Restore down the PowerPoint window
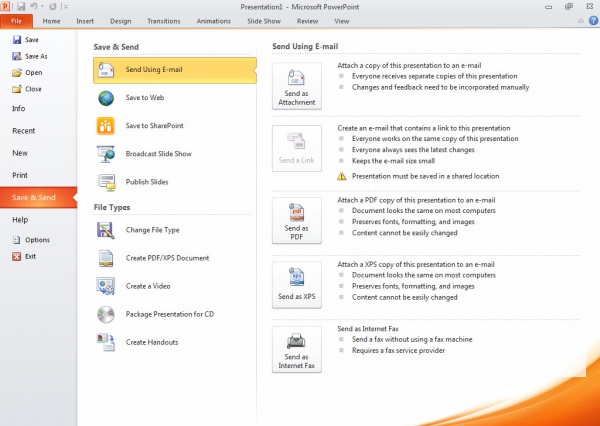 pyautogui.click(x=569, y=7)
